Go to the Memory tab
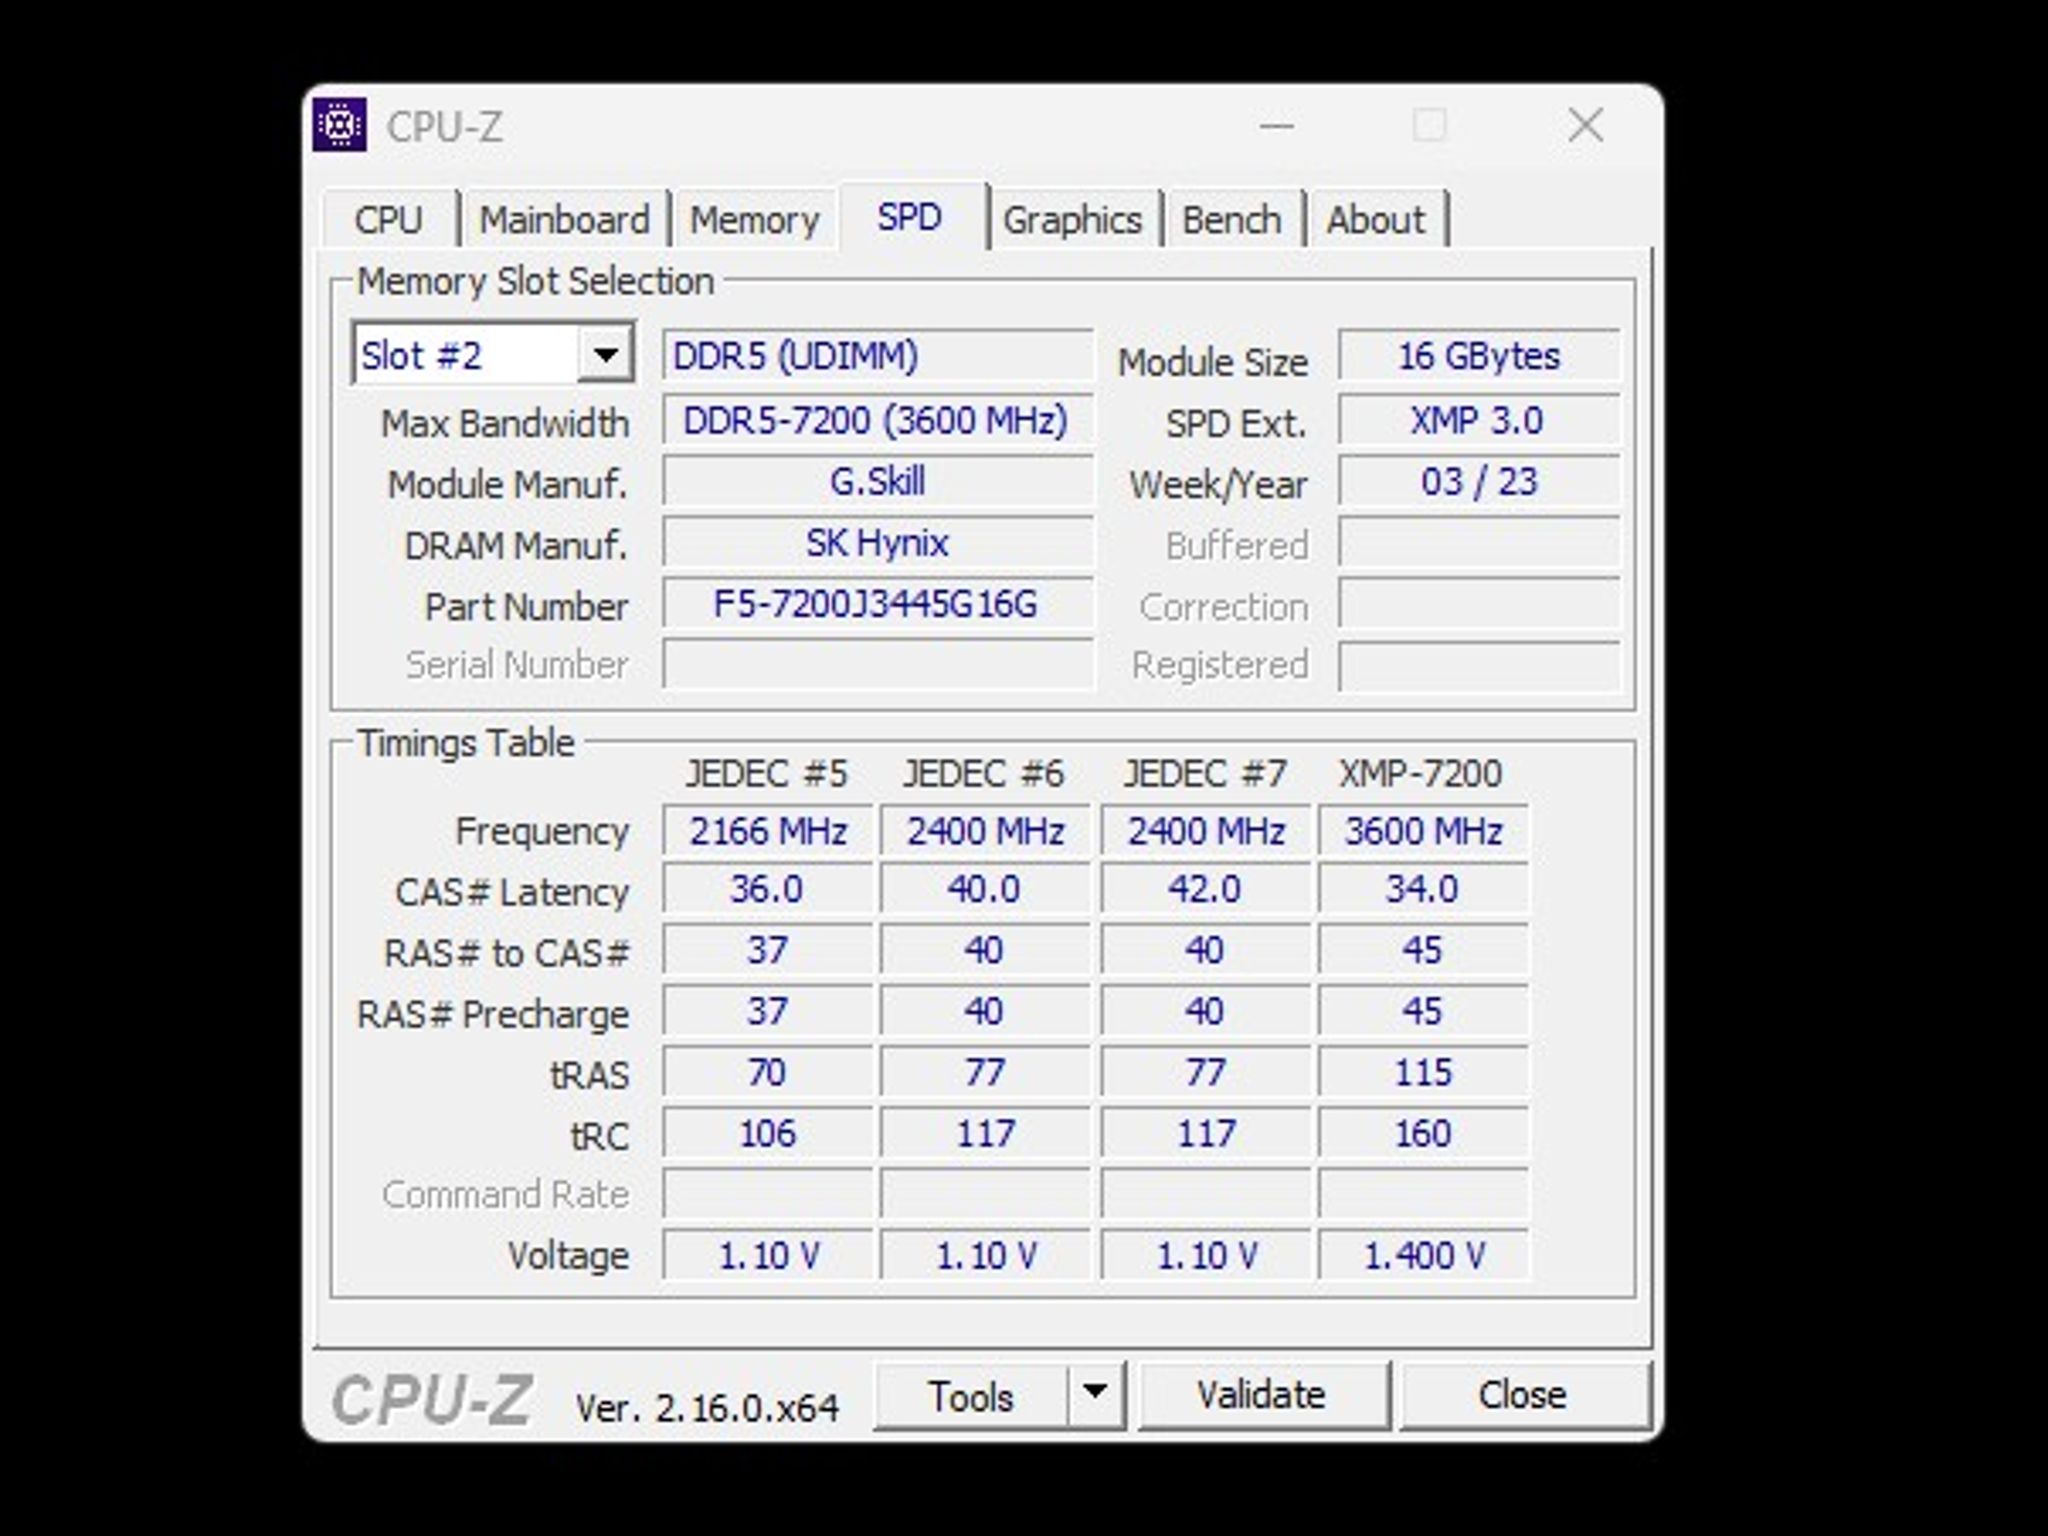The image size is (2048, 1536). click(755, 219)
